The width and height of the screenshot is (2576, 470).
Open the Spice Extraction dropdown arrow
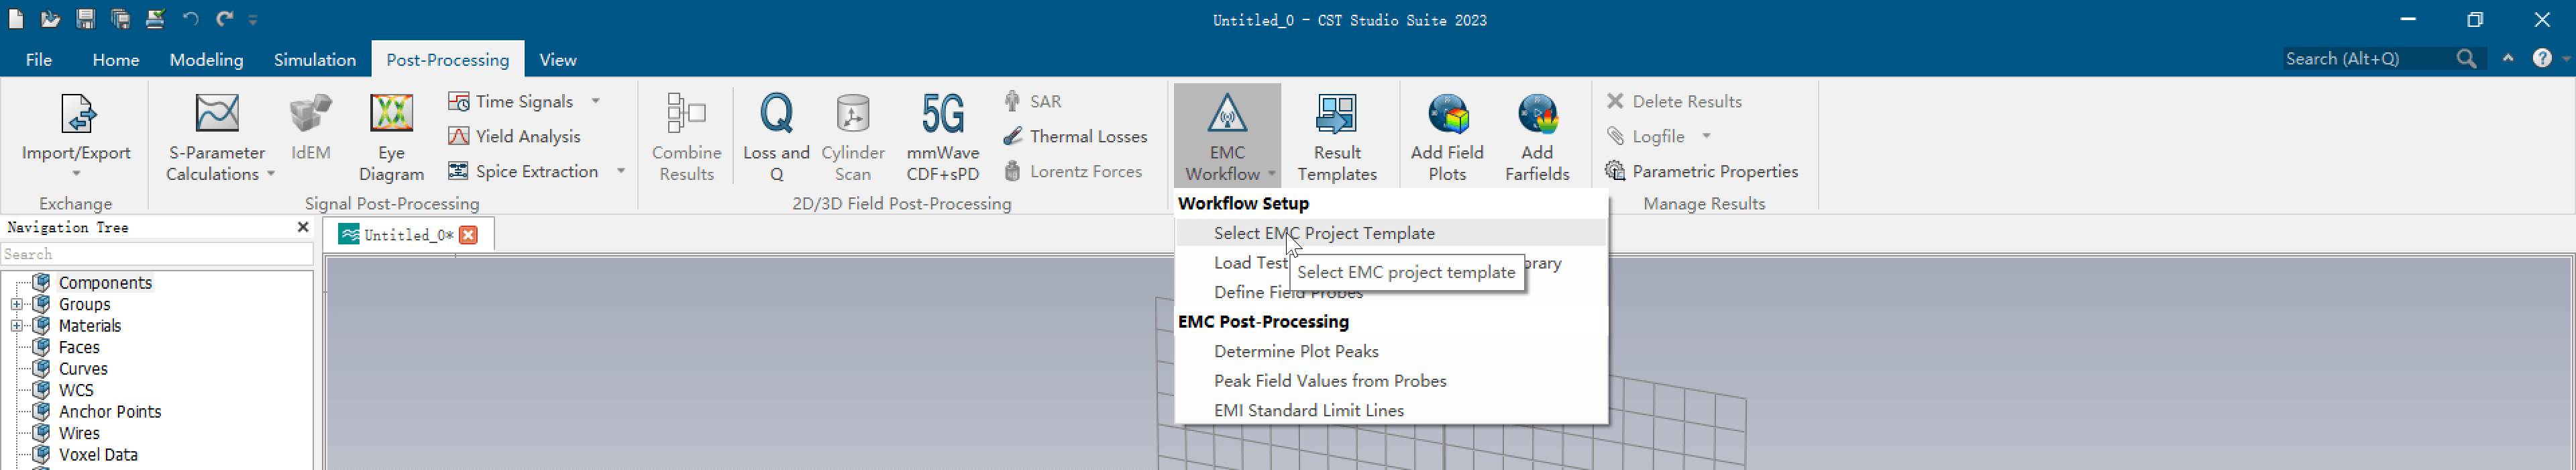(x=621, y=171)
